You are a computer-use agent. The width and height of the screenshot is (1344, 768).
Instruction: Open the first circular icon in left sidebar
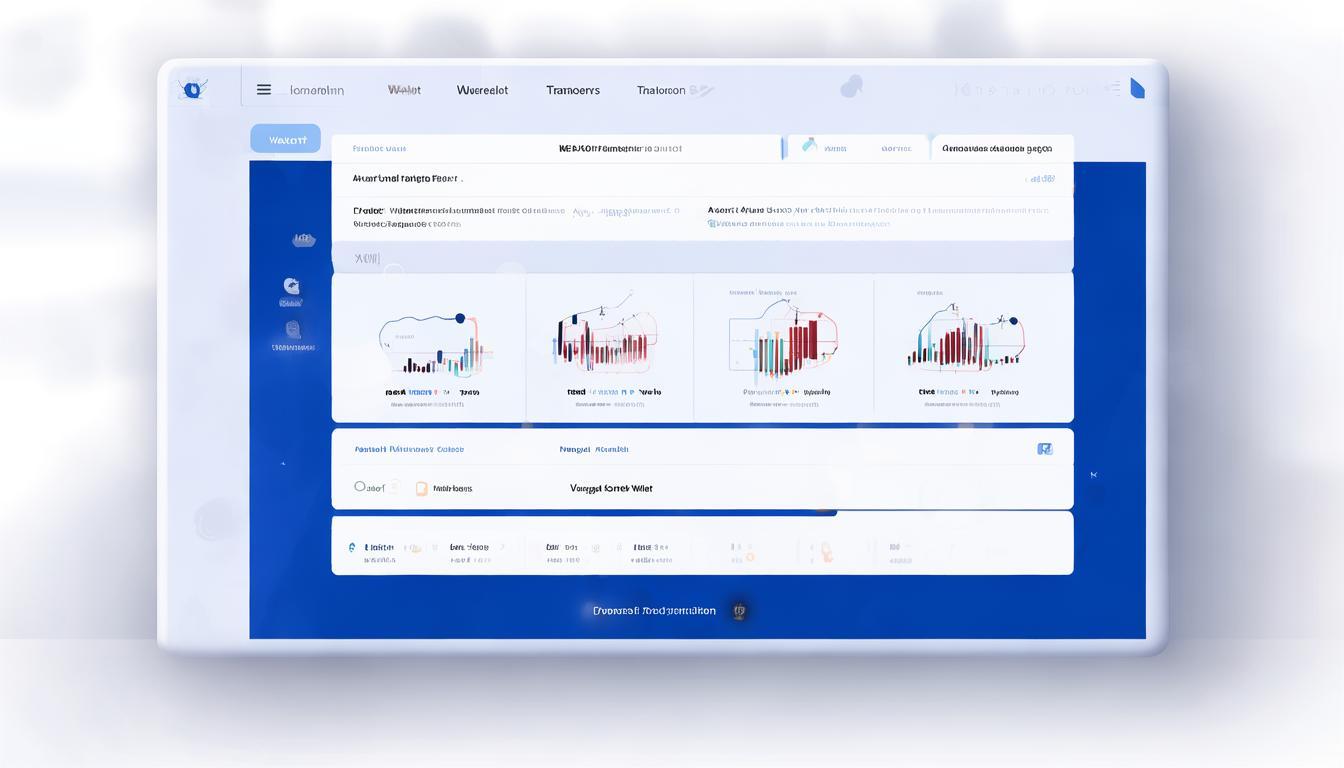point(291,287)
